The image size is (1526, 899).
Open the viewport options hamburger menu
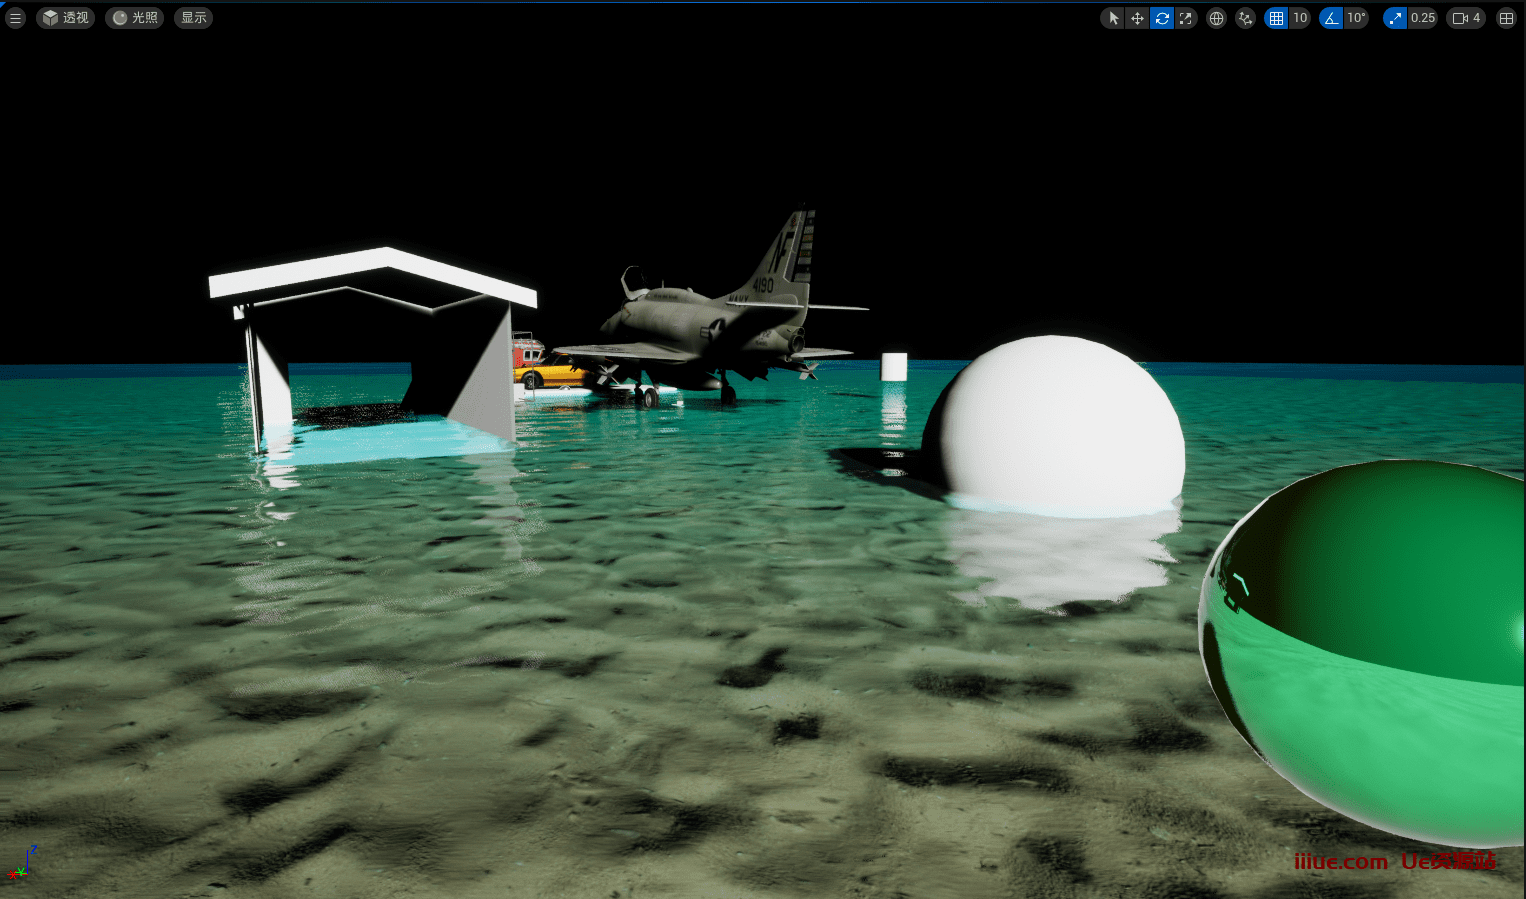point(15,18)
